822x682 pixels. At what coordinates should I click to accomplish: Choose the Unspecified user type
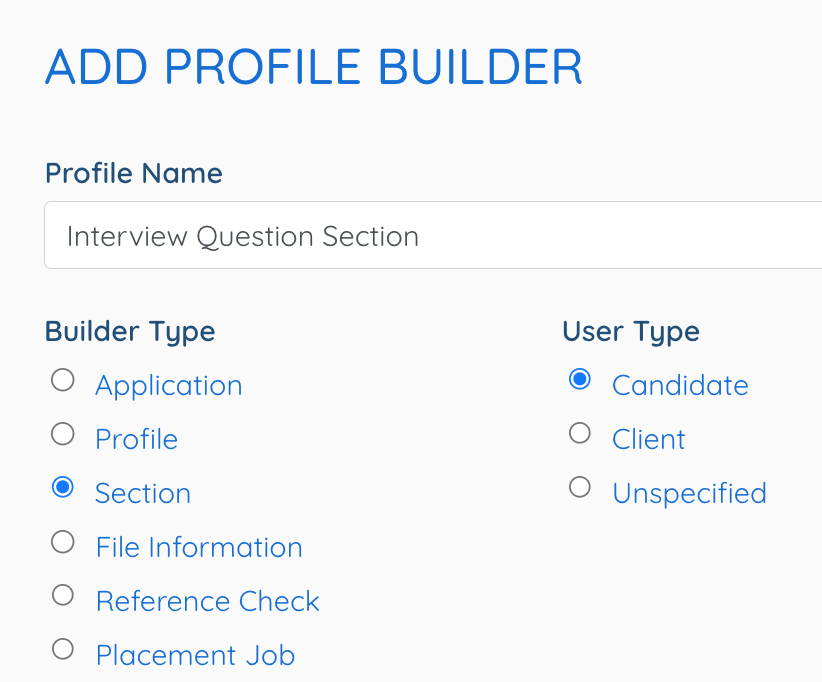[x=580, y=487]
